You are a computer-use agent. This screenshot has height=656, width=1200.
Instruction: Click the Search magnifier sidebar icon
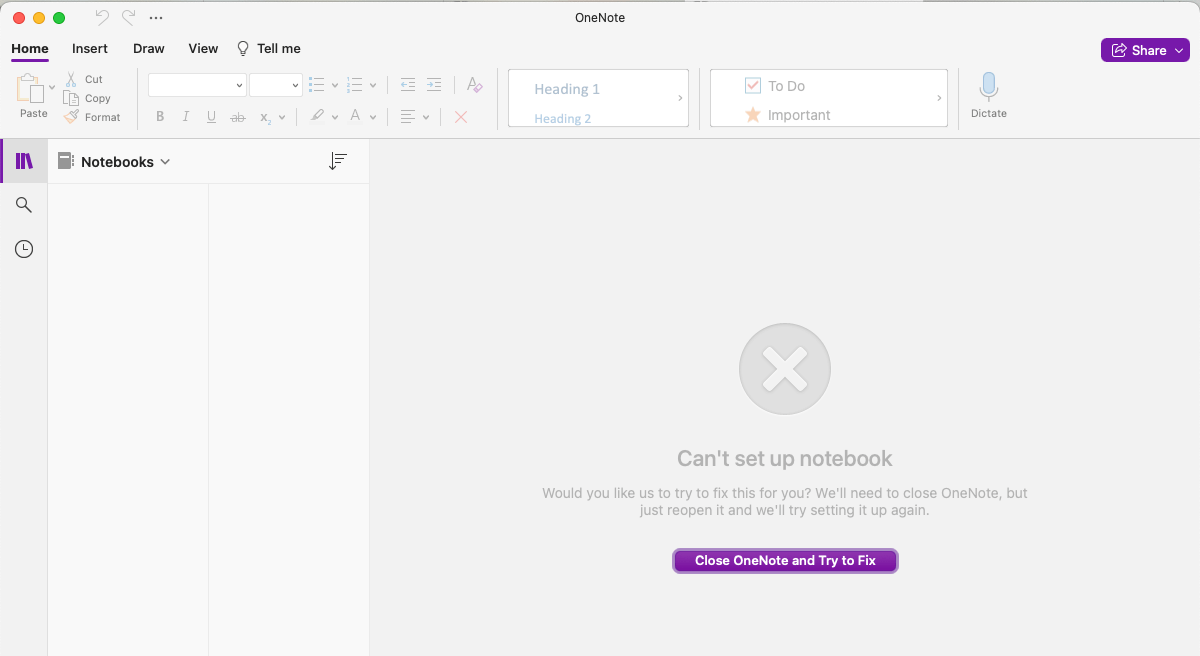click(x=24, y=205)
